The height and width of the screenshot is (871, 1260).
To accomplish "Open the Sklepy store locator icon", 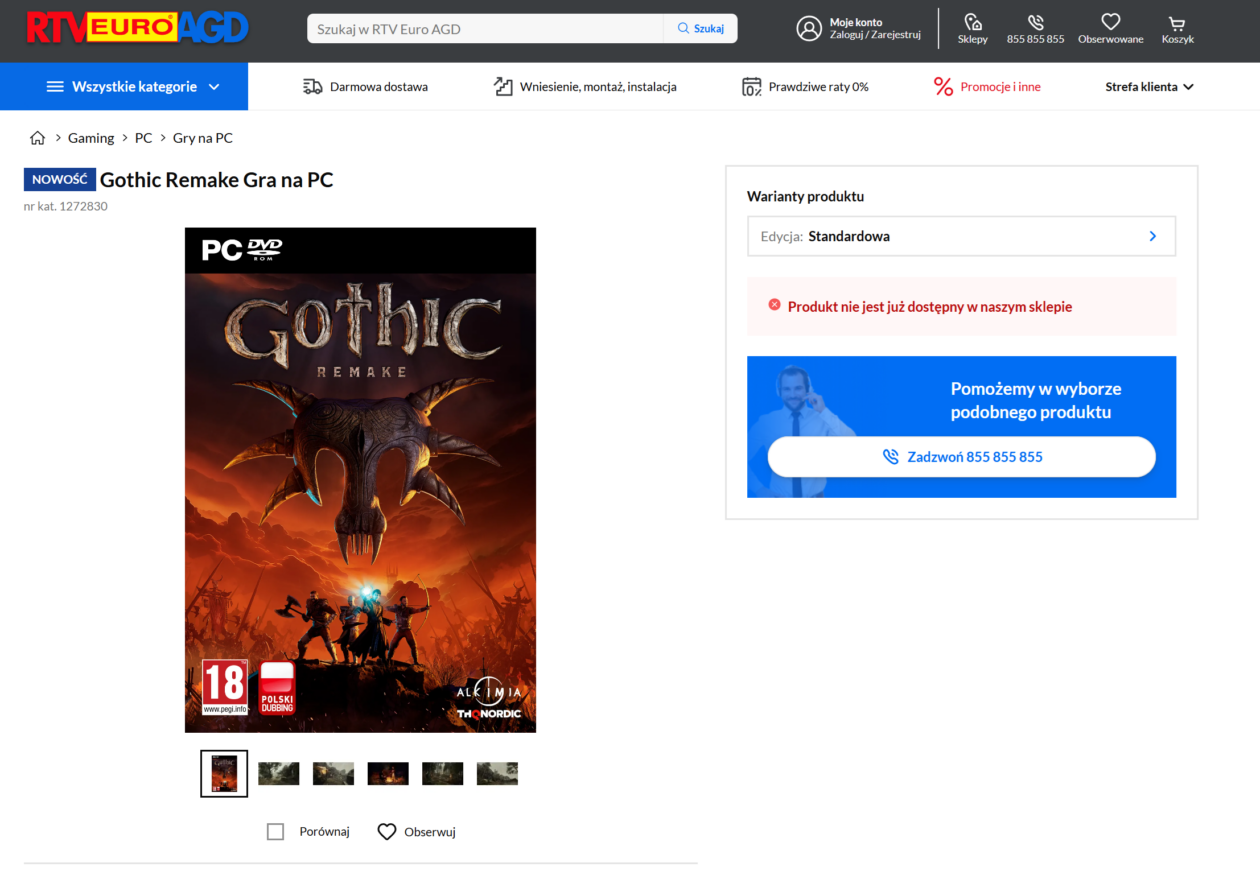I will 972,22.
